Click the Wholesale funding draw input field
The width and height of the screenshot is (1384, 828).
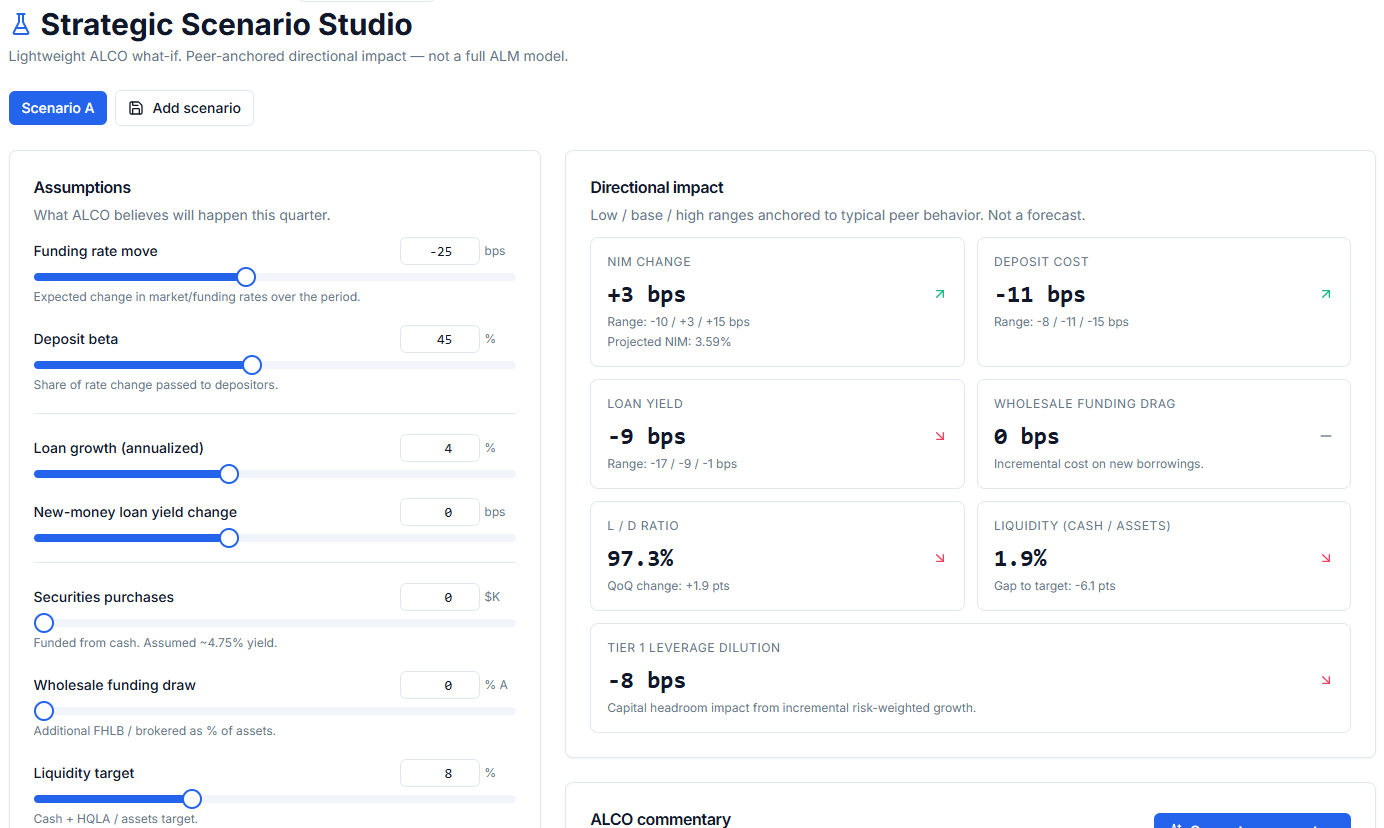pyautogui.click(x=439, y=685)
